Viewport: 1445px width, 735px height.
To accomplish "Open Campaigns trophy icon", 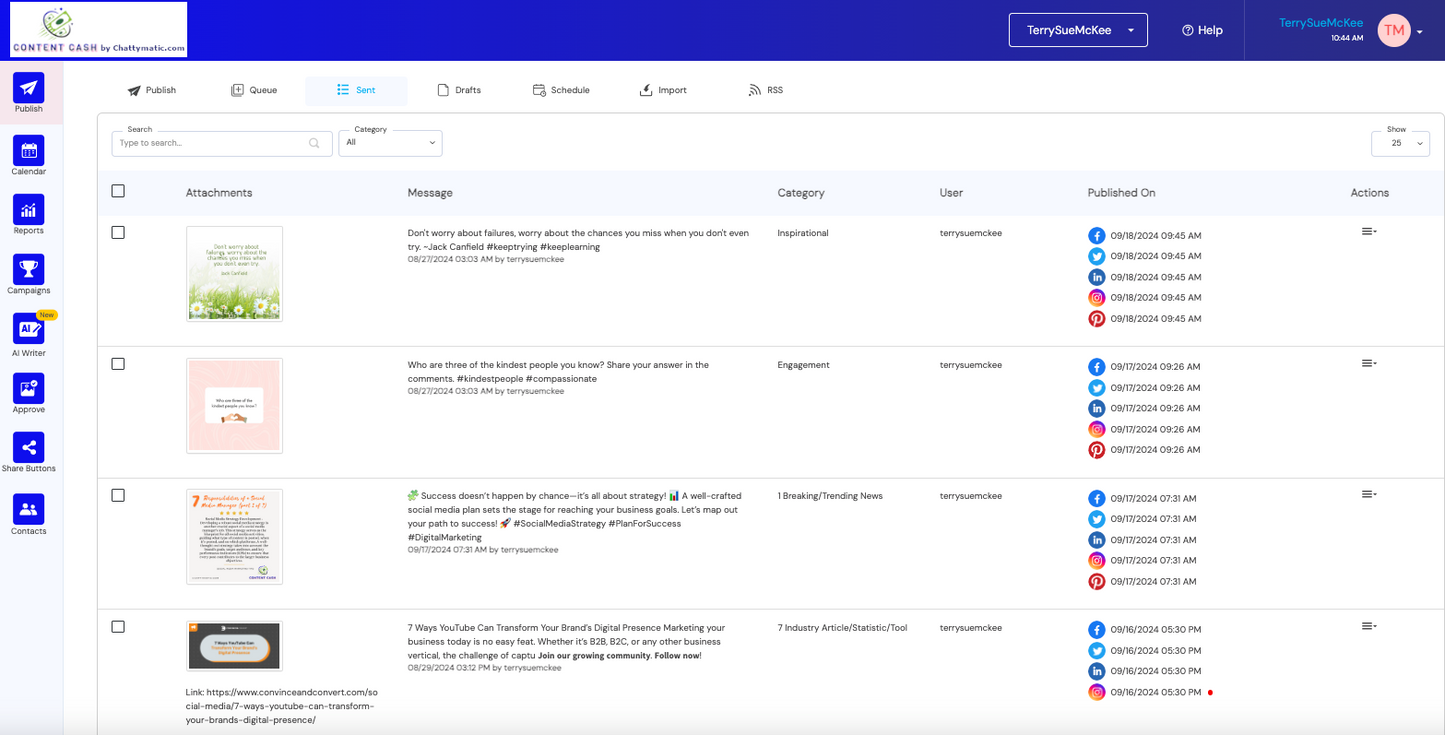I will click(29, 269).
